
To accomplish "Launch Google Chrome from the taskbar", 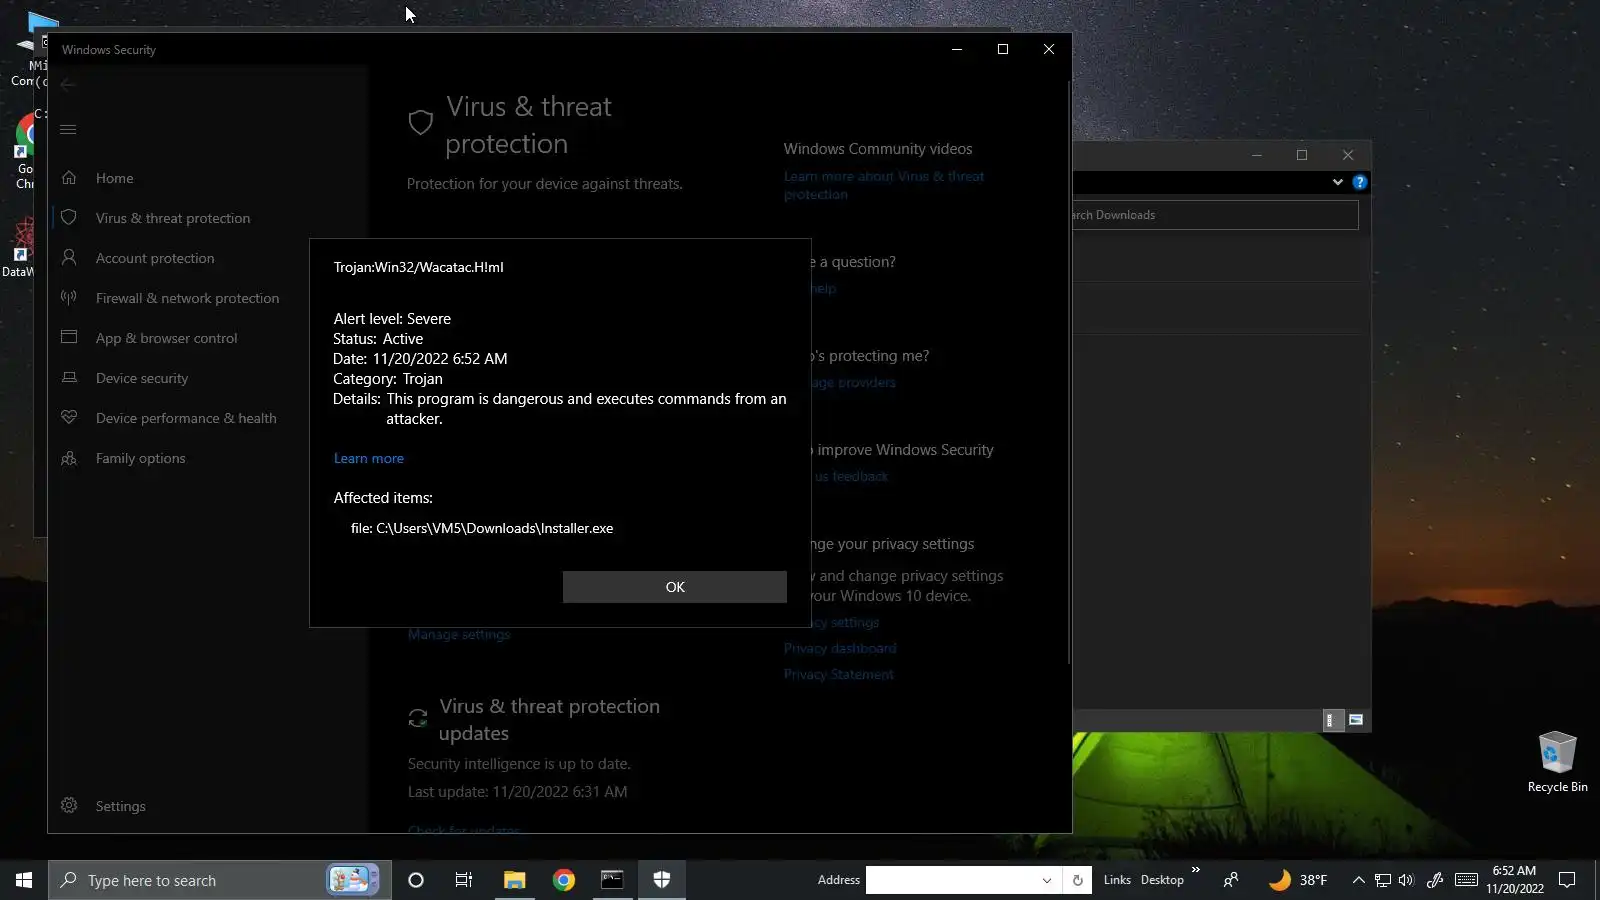I will pyautogui.click(x=564, y=880).
